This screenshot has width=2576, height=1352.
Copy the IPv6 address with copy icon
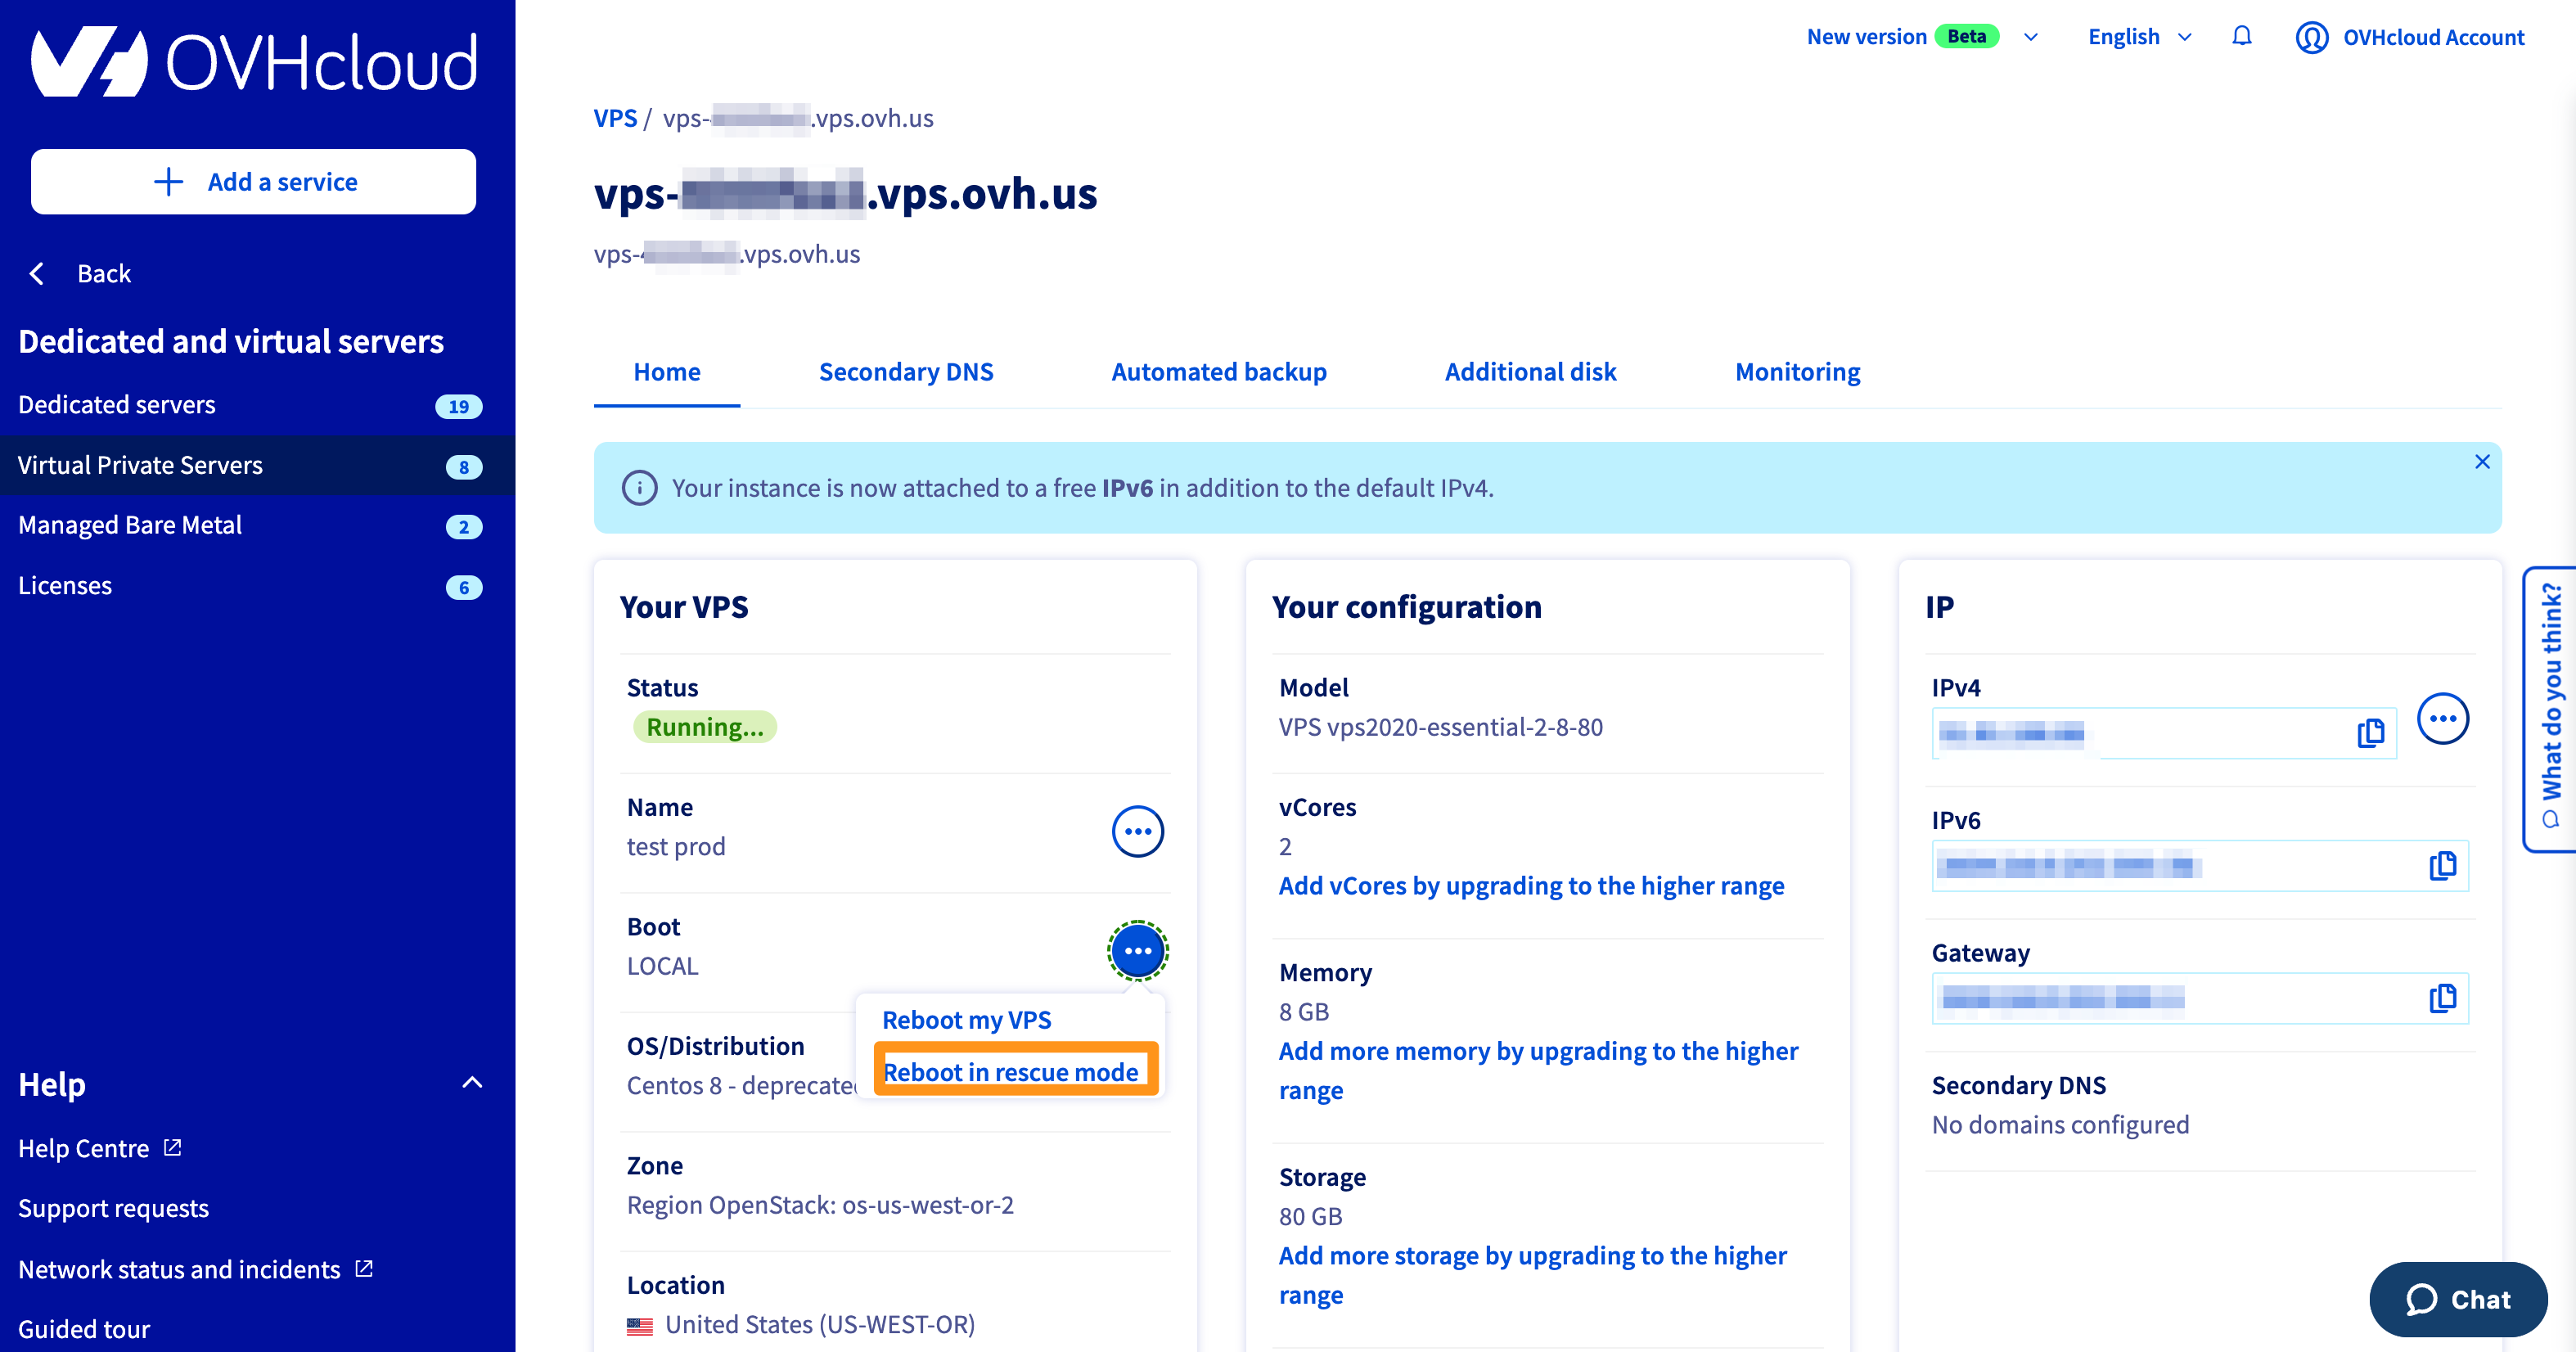2442,865
